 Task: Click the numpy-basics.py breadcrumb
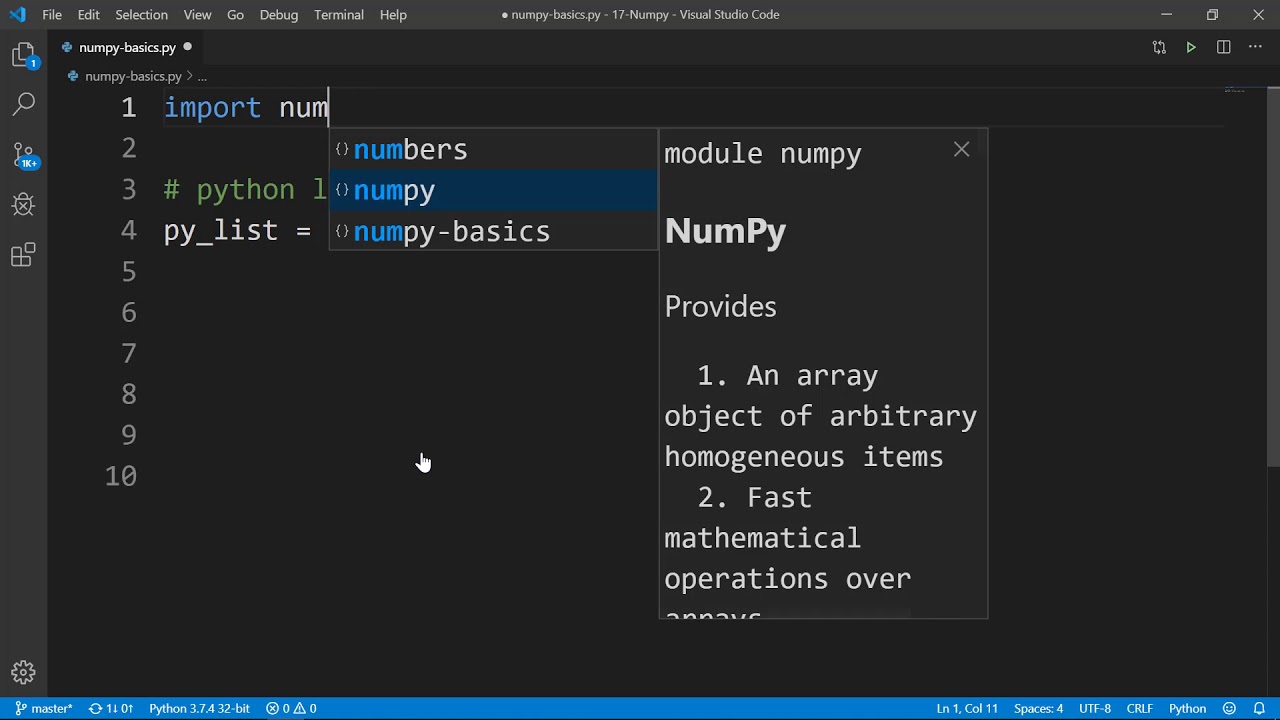click(133, 76)
